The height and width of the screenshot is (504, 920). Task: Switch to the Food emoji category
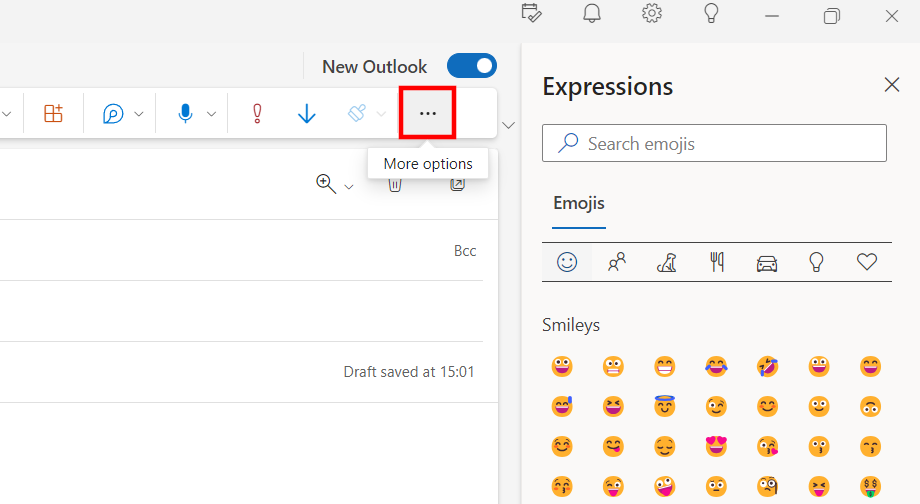click(x=717, y=262)
